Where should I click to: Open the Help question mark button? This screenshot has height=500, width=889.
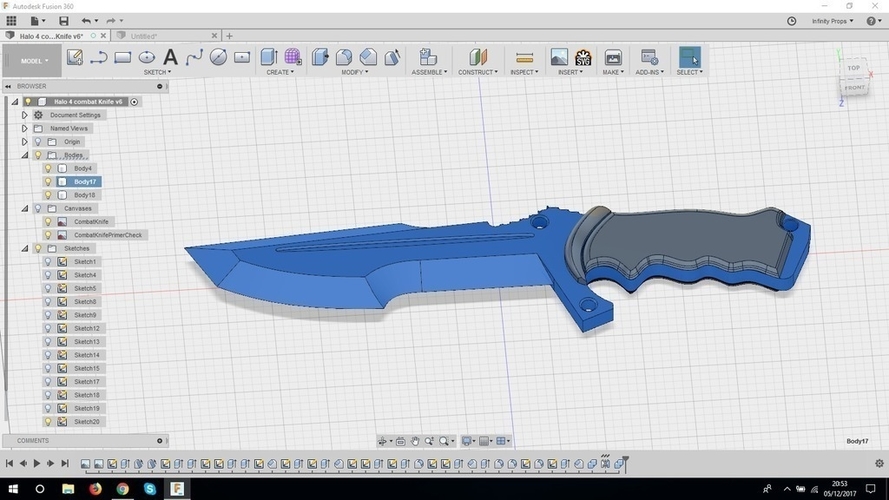pyautogui.click(x=871, y=21)
